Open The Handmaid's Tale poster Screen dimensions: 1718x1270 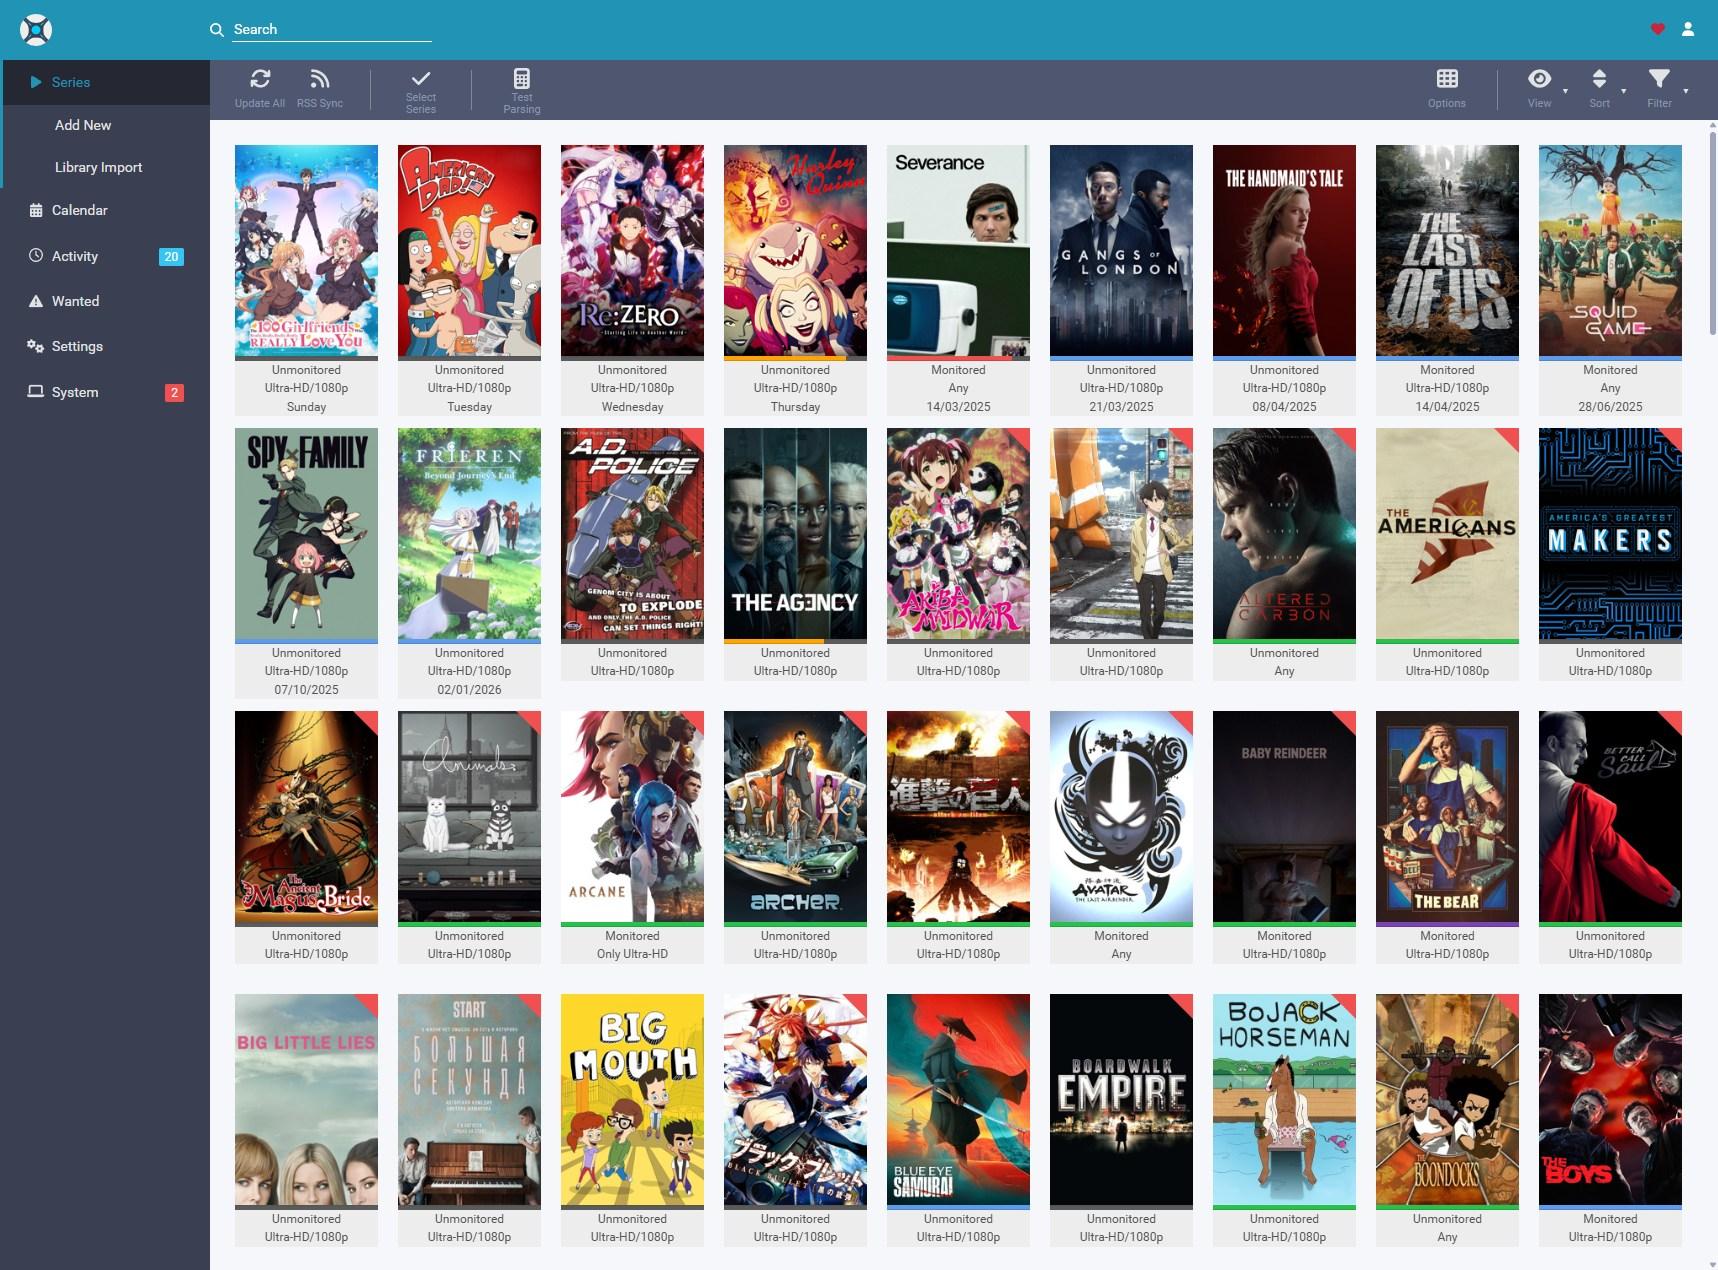click(1284, 250)
